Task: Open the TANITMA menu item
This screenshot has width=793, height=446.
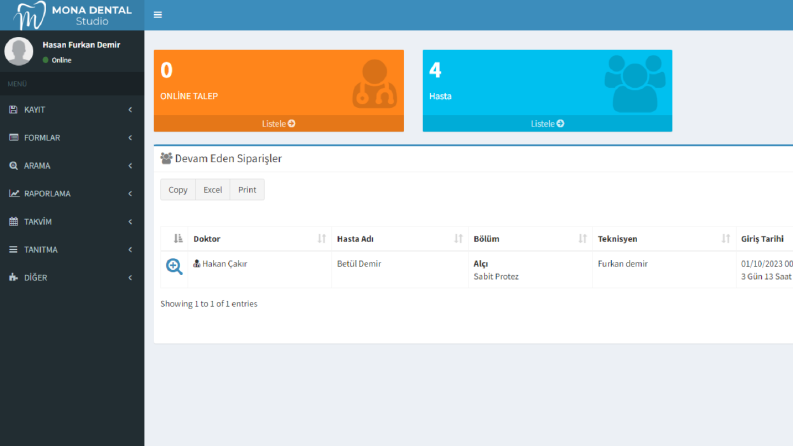Action: (72, 249)
